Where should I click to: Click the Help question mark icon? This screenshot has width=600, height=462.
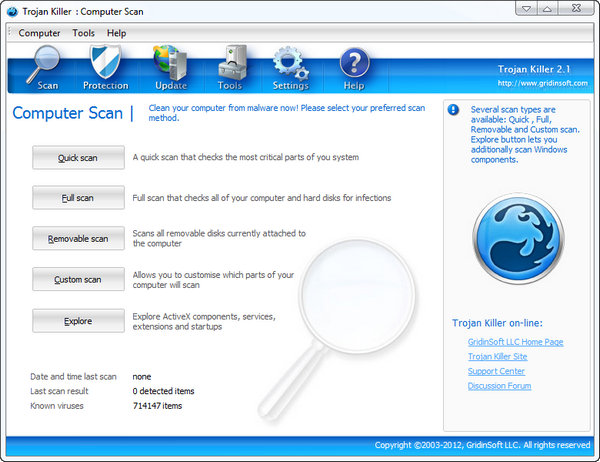tap(354, 66)
